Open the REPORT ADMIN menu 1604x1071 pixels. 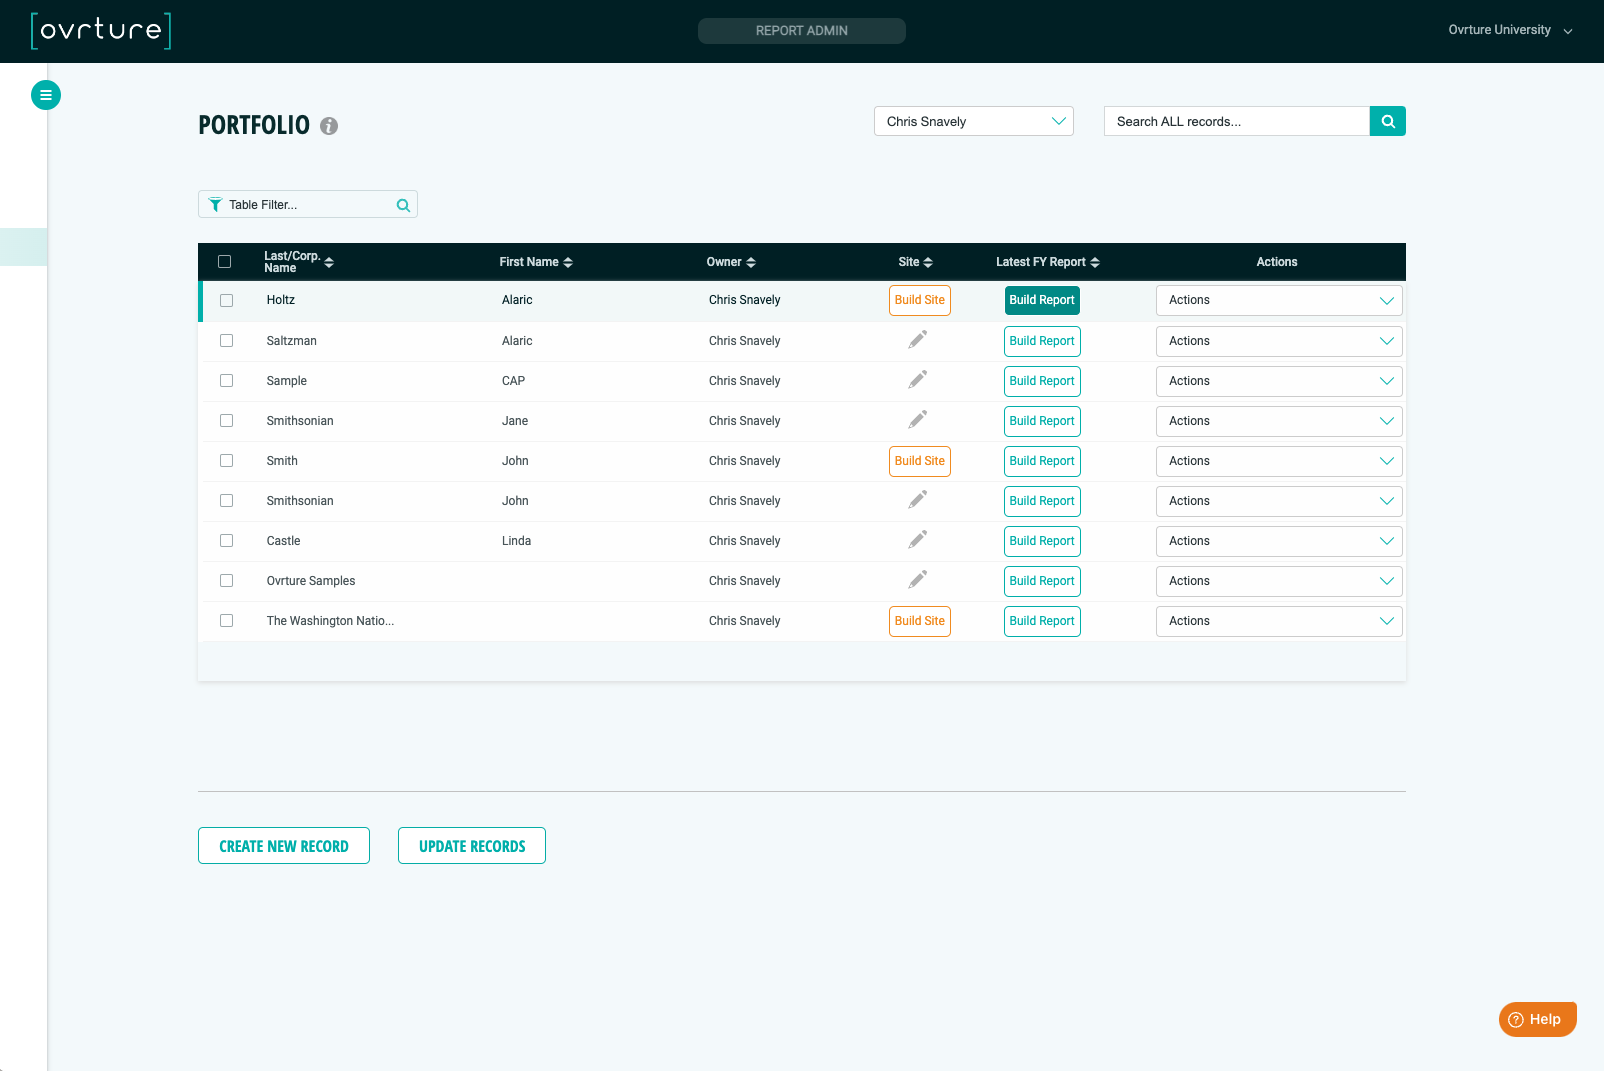801,30
